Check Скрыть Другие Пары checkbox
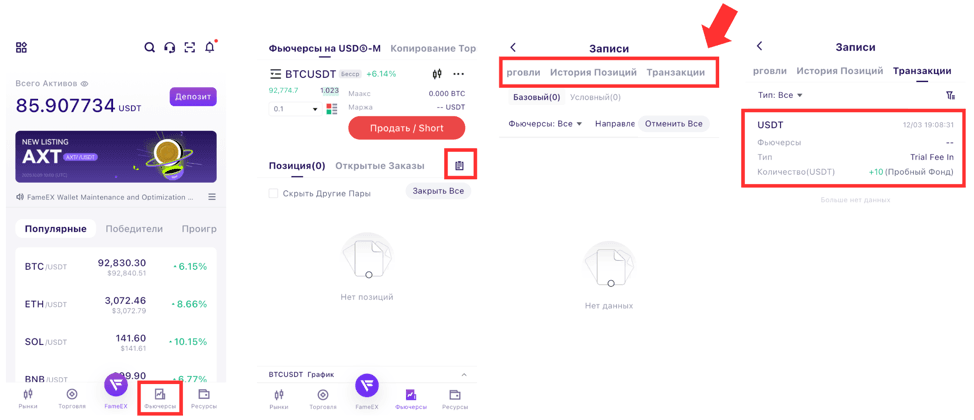Viewport: 974px width, 420px height. pos(273,193)
